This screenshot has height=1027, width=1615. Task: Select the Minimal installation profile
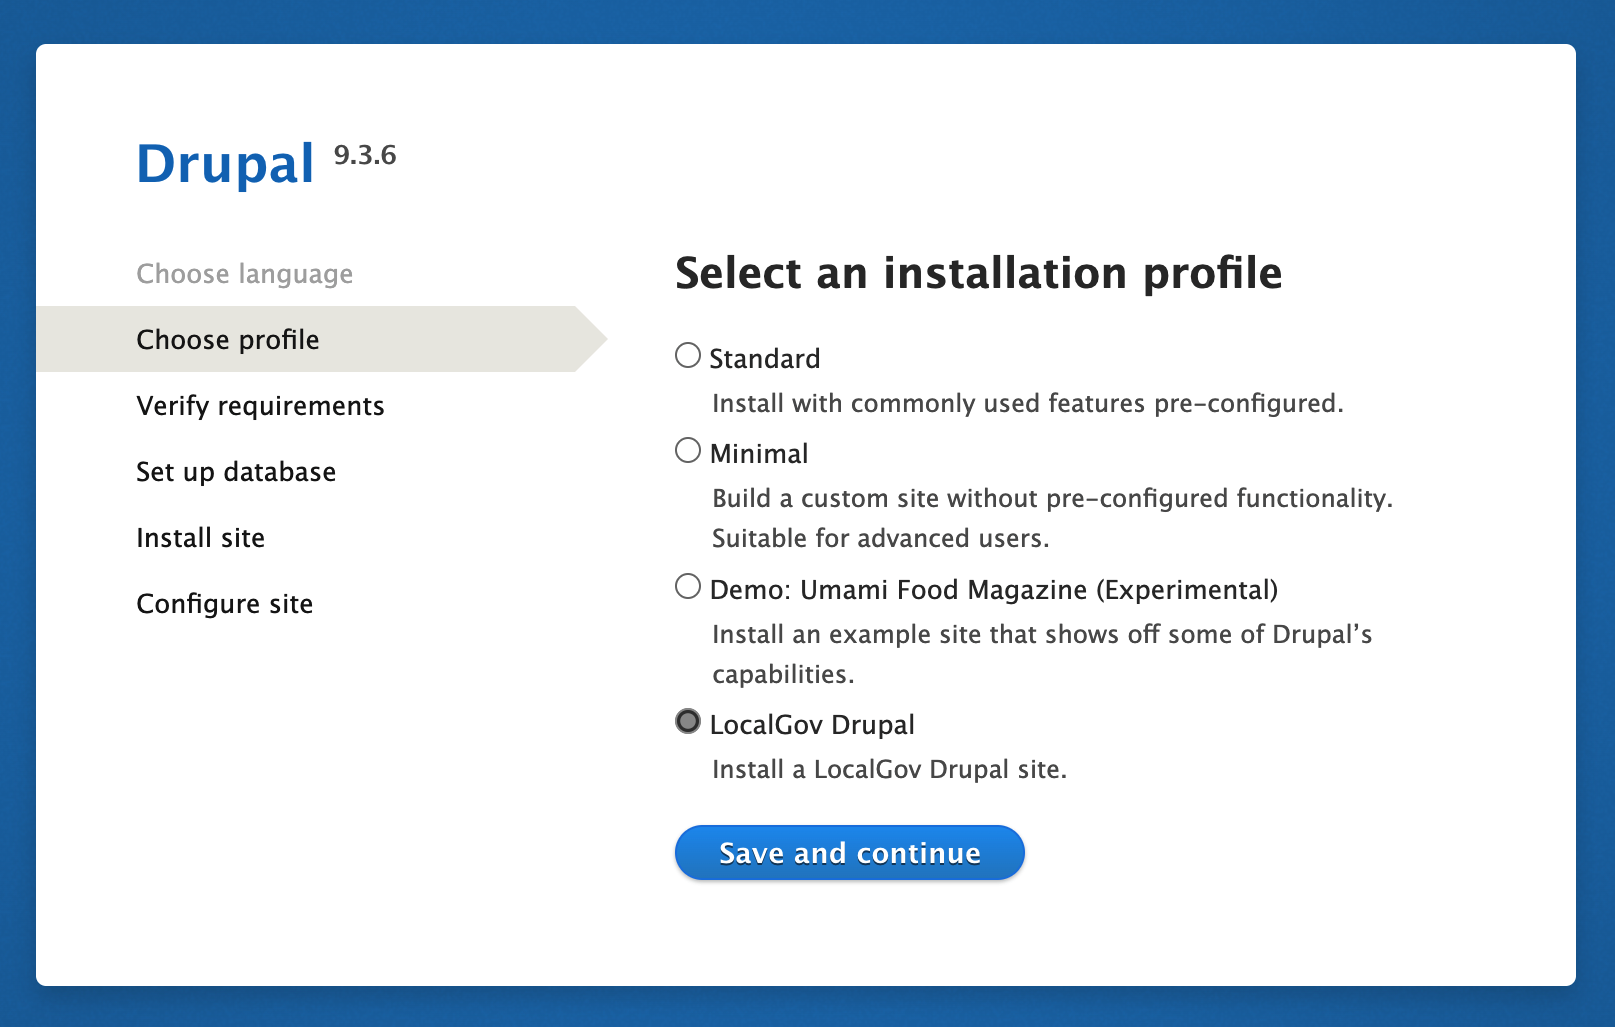tap(687, 450)
